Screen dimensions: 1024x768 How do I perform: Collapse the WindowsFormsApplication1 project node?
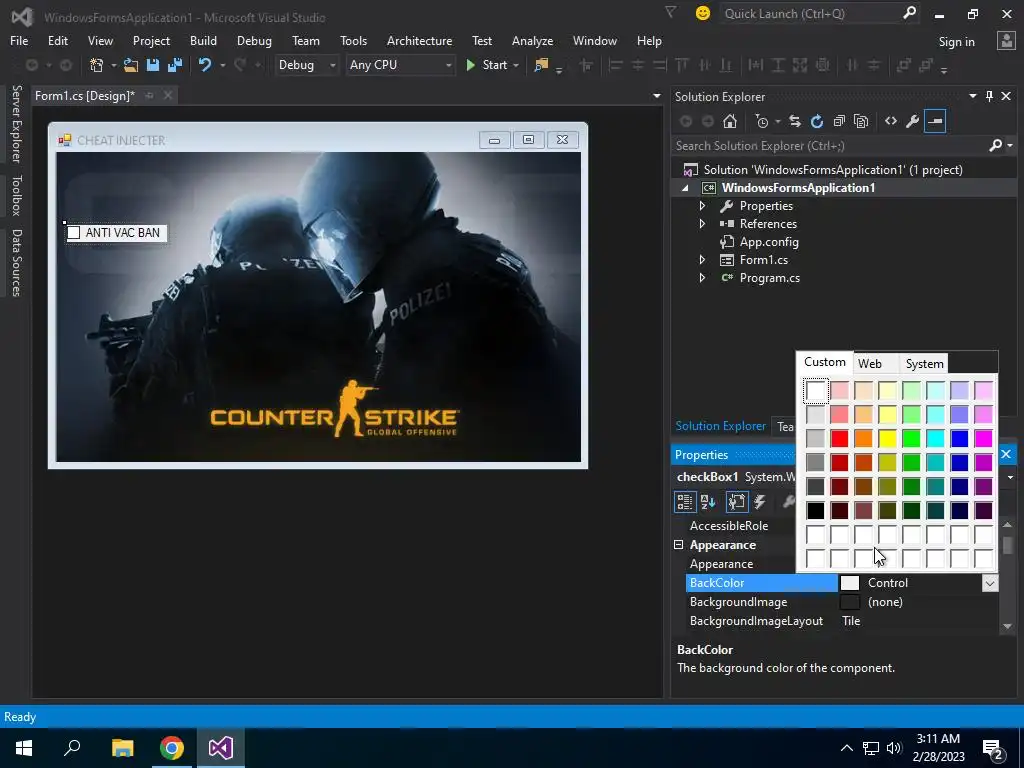click(x=685, y=188)
